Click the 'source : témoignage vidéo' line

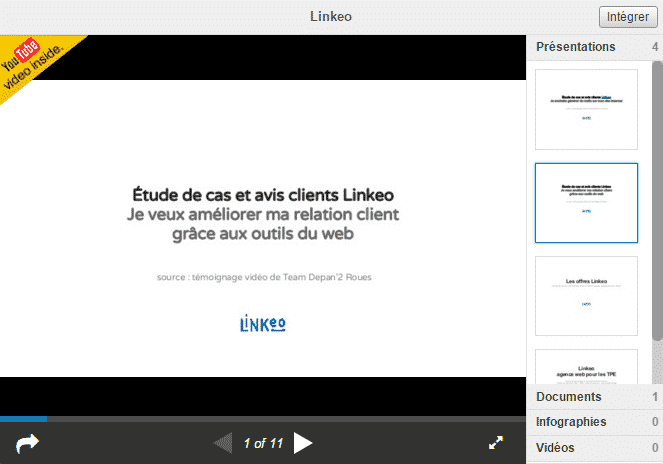pos(264,277)
